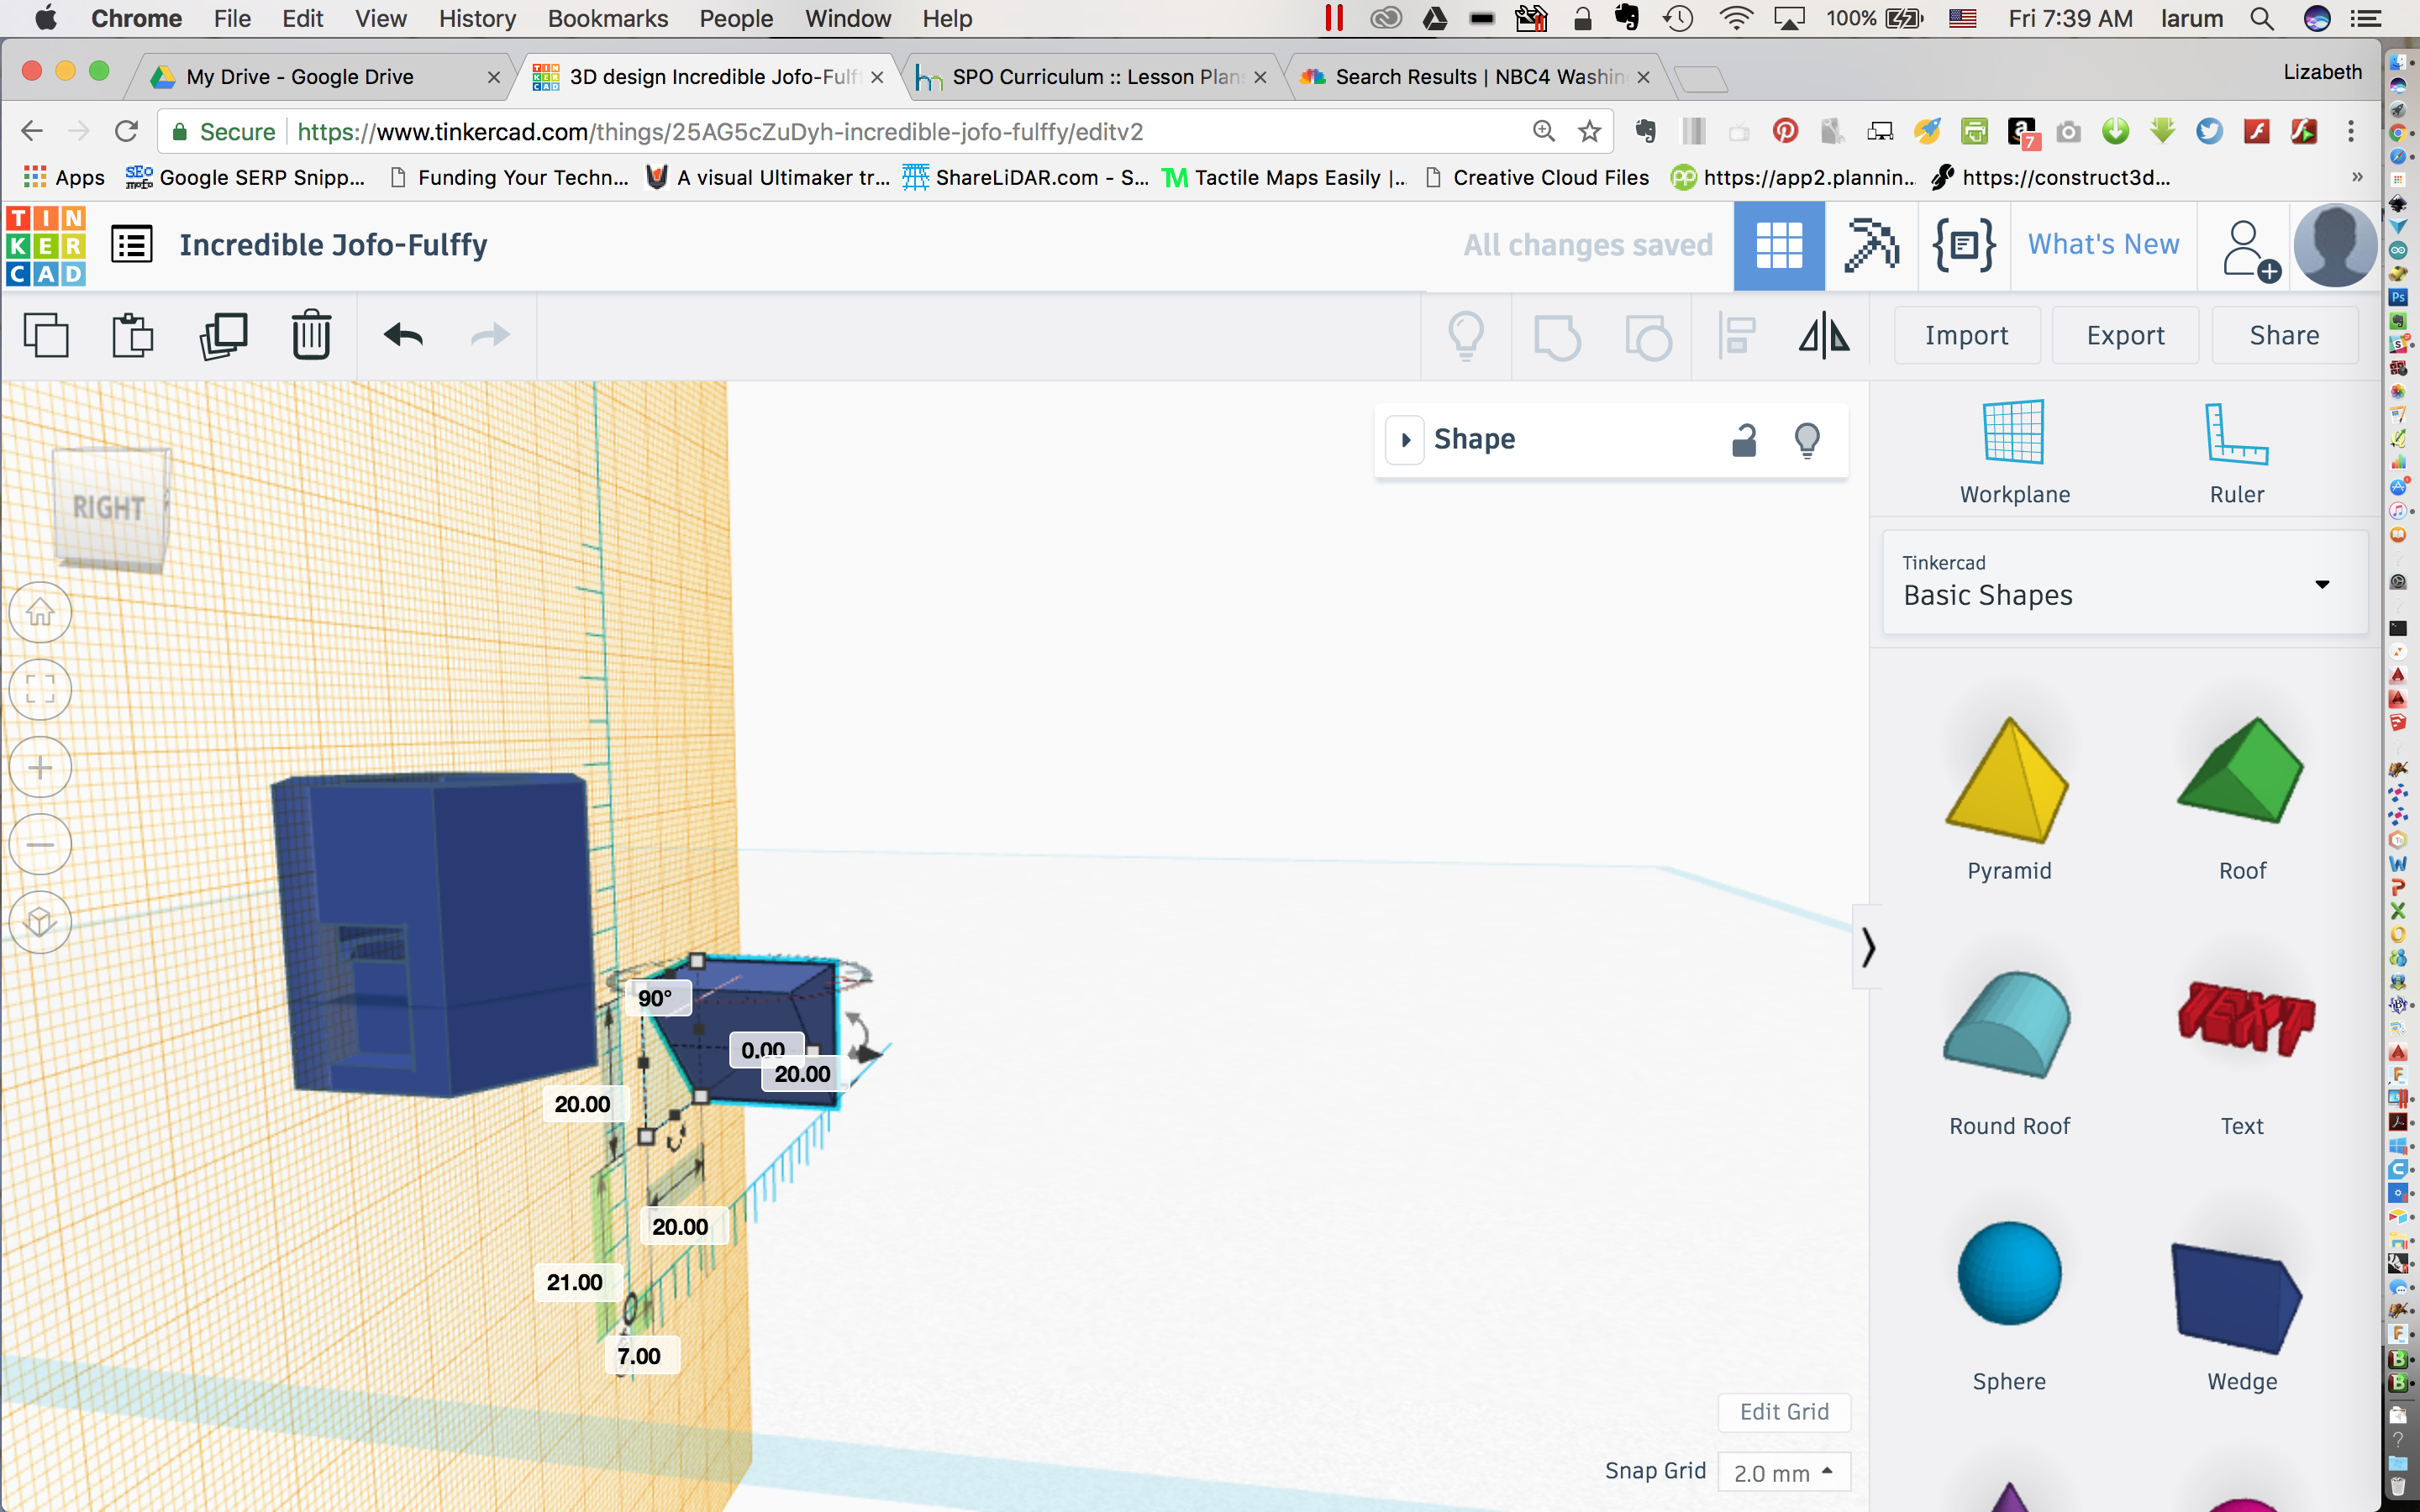The height and width of the screenshot is (1512, 2420).
Task: Click the Ungroup shapes icon
Action: 1648,336
